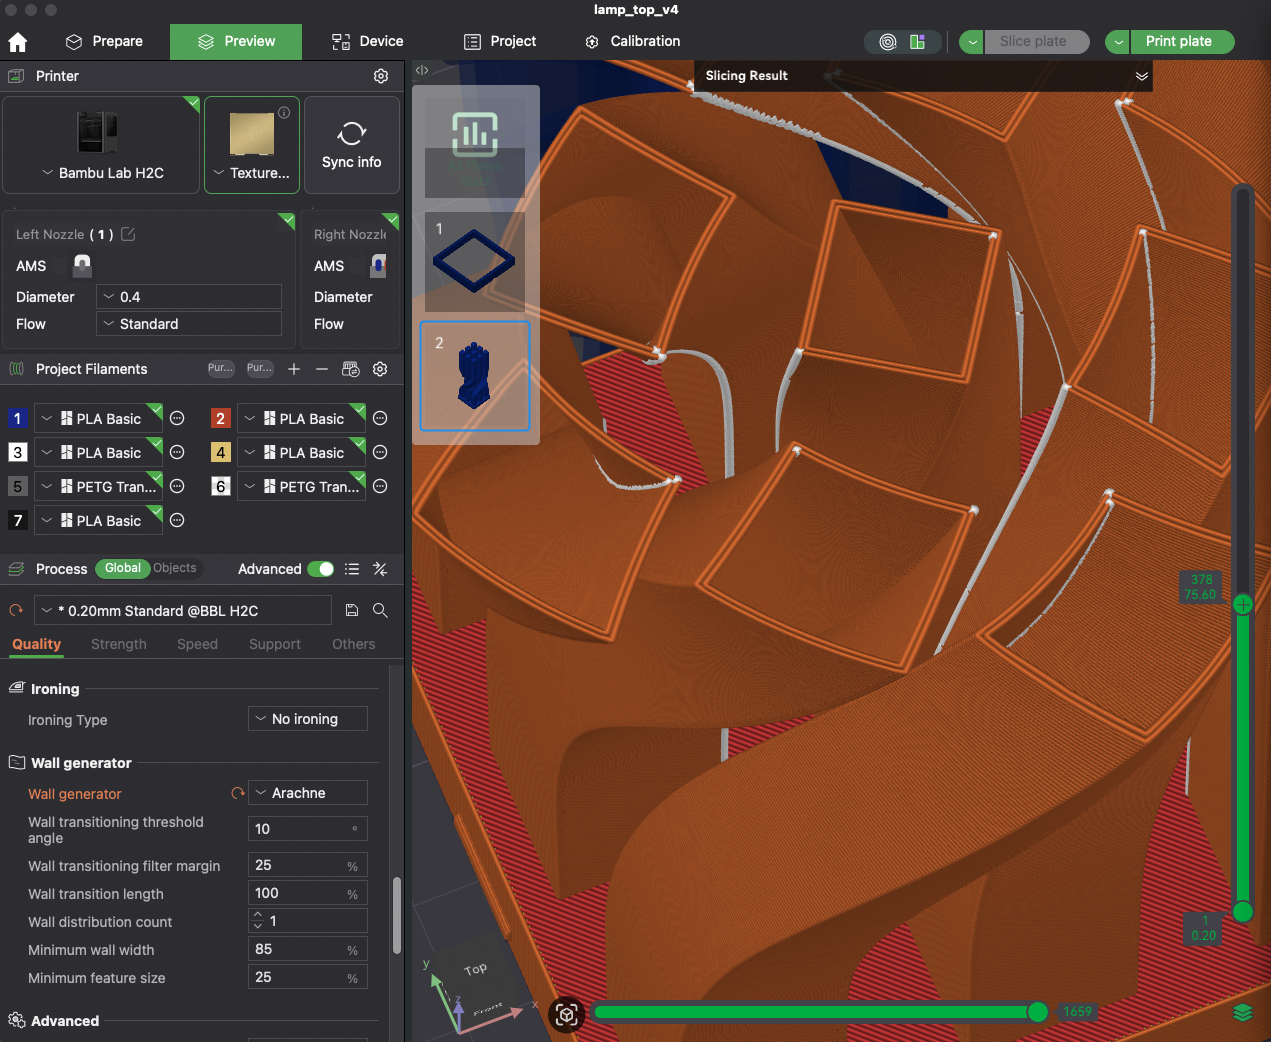Open the Device tab
This screenshot has width=1271, height=1042.
point(366,41)
